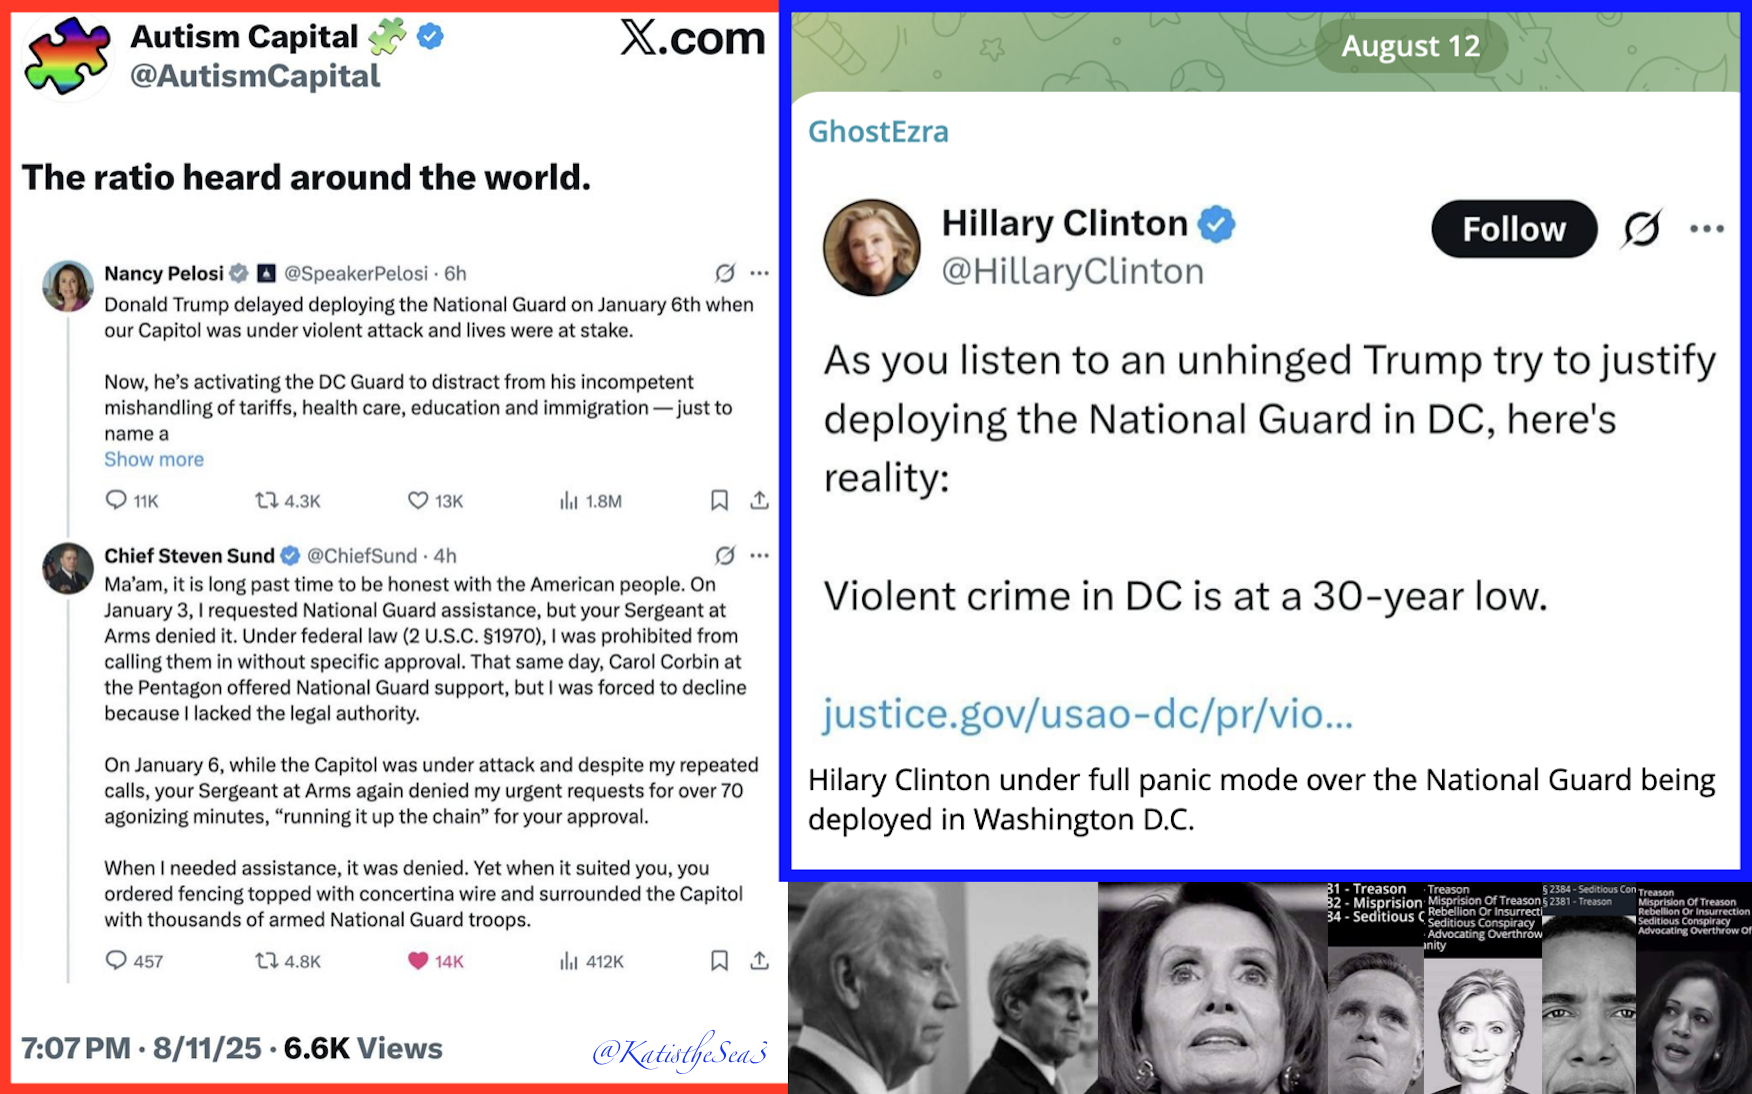Click repost icon on Steven Sund's post
Screen dimensions: 1752x1094
[x=266, y=960]
